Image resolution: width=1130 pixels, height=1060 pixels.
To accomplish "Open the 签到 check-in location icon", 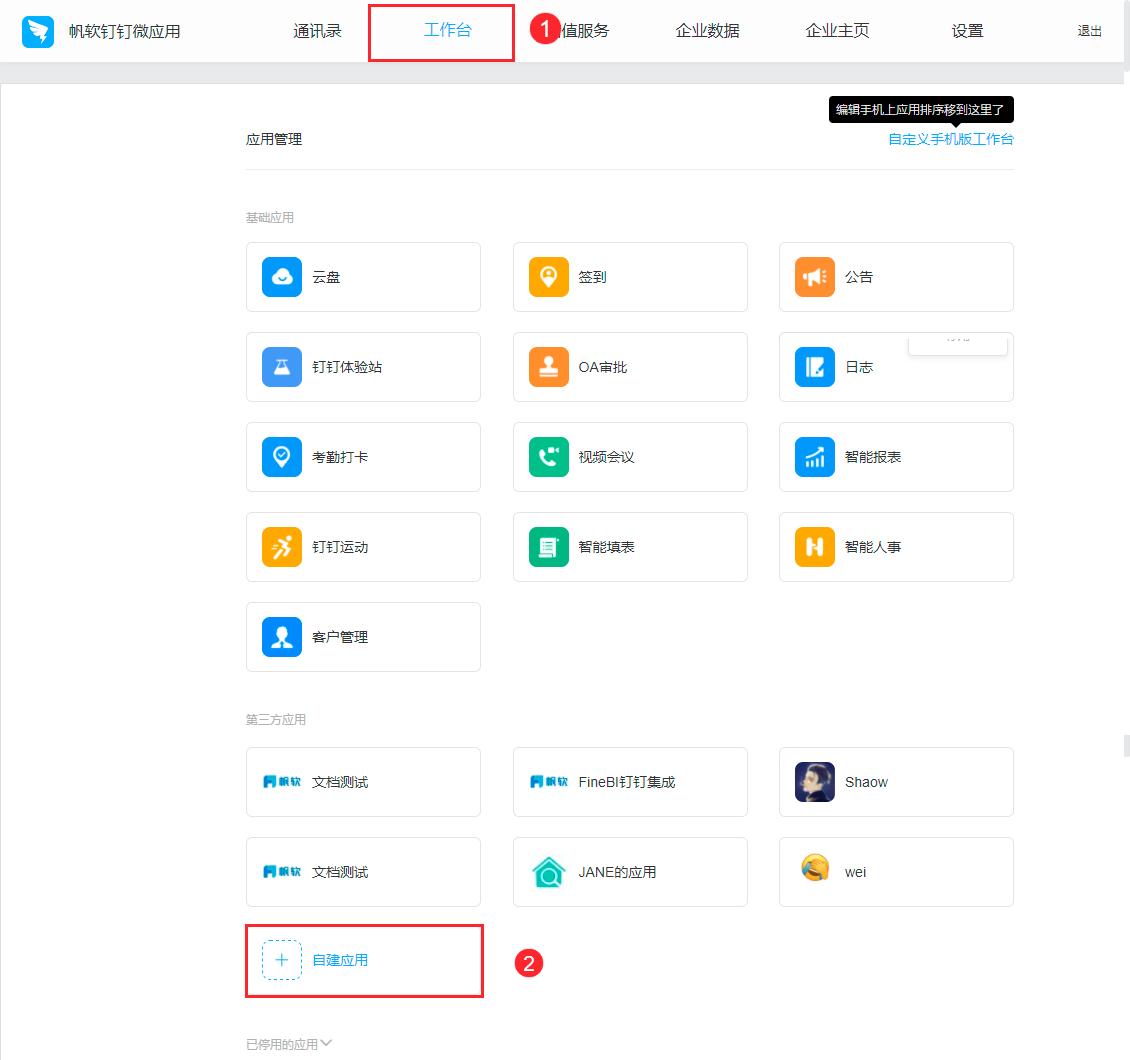I will [548, 277].
